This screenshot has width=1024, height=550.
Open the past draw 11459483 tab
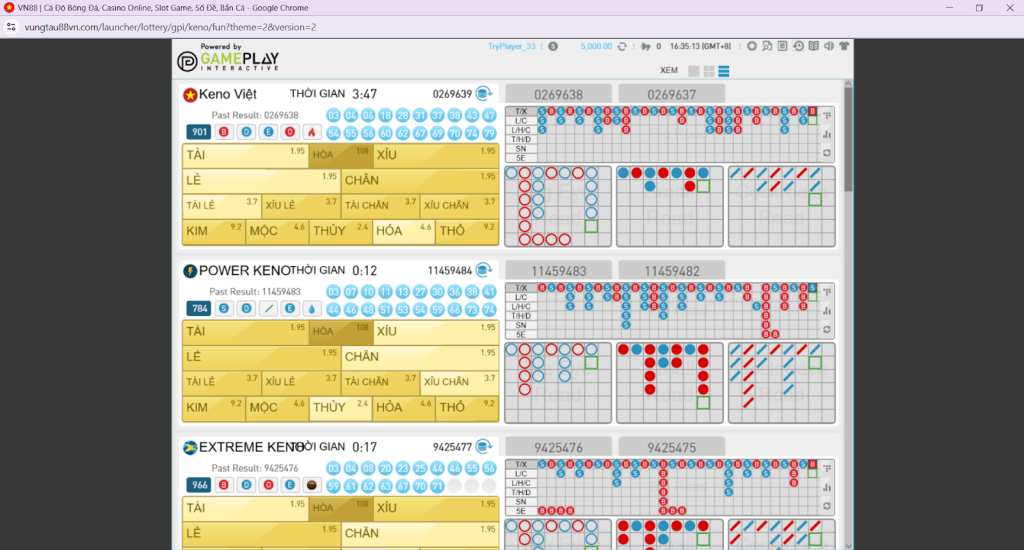(558, 270)
